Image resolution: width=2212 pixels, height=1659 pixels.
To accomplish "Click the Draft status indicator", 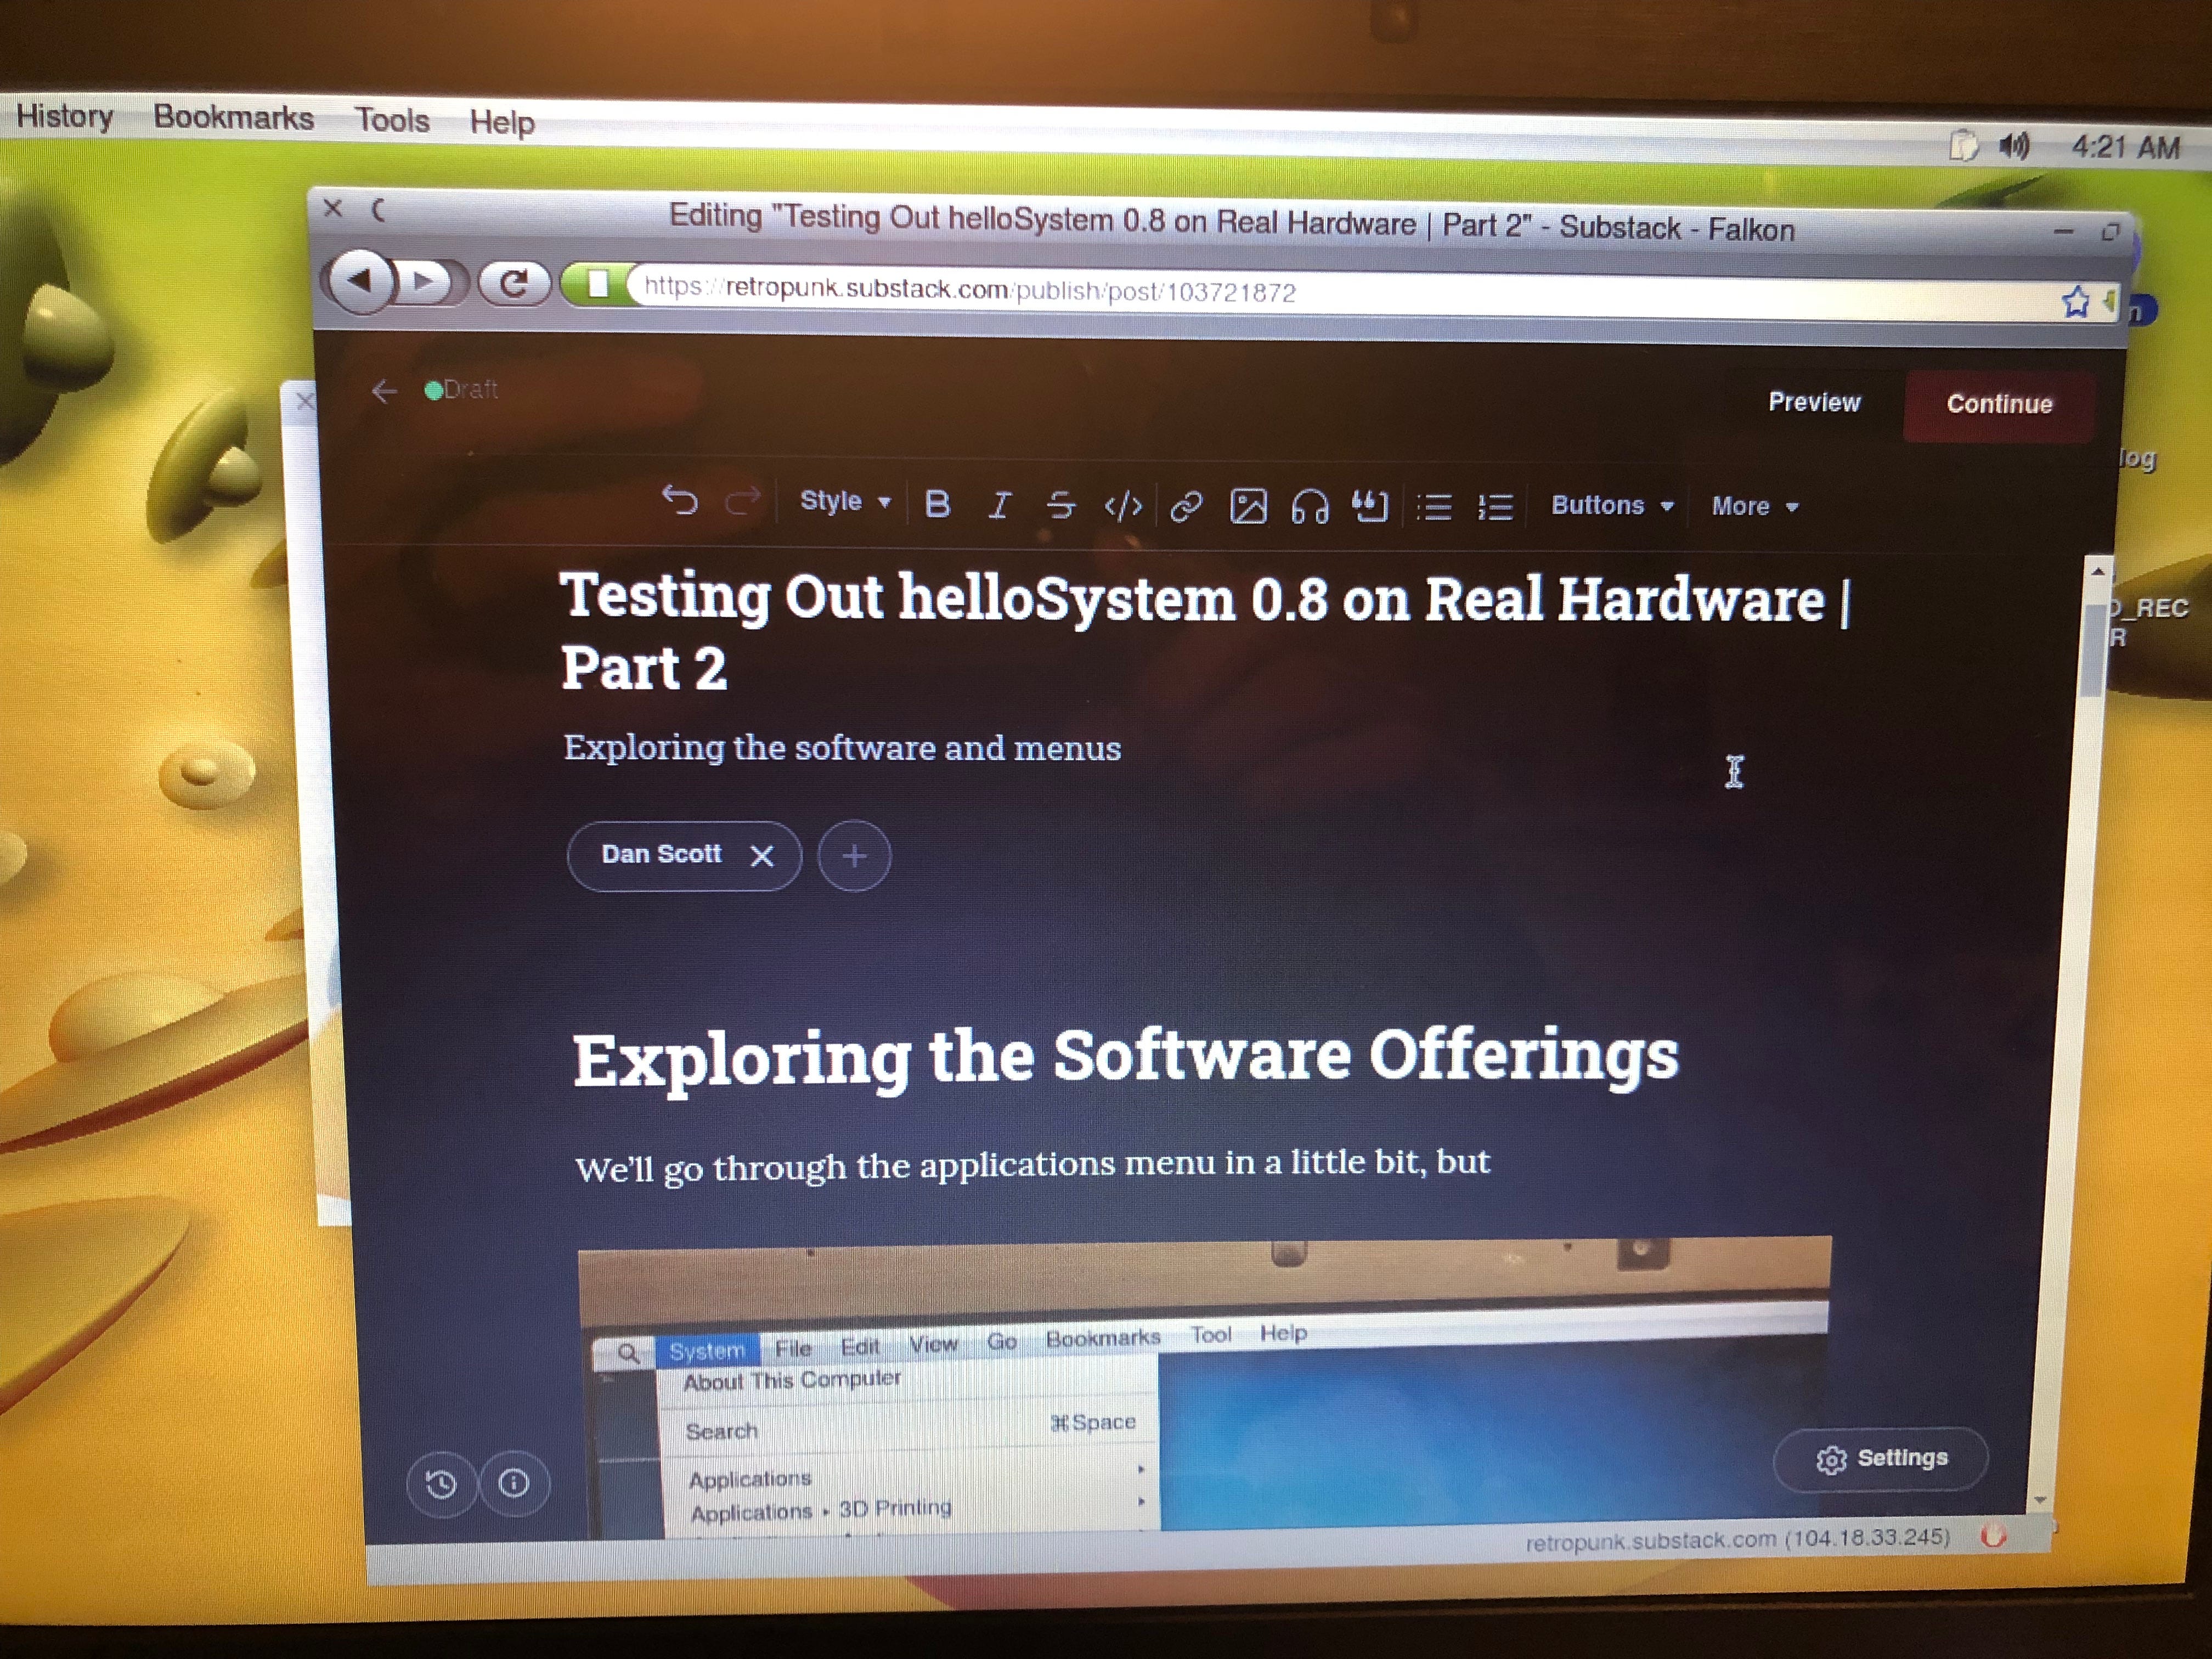I will pyautogui.click(x=461, y=390).
